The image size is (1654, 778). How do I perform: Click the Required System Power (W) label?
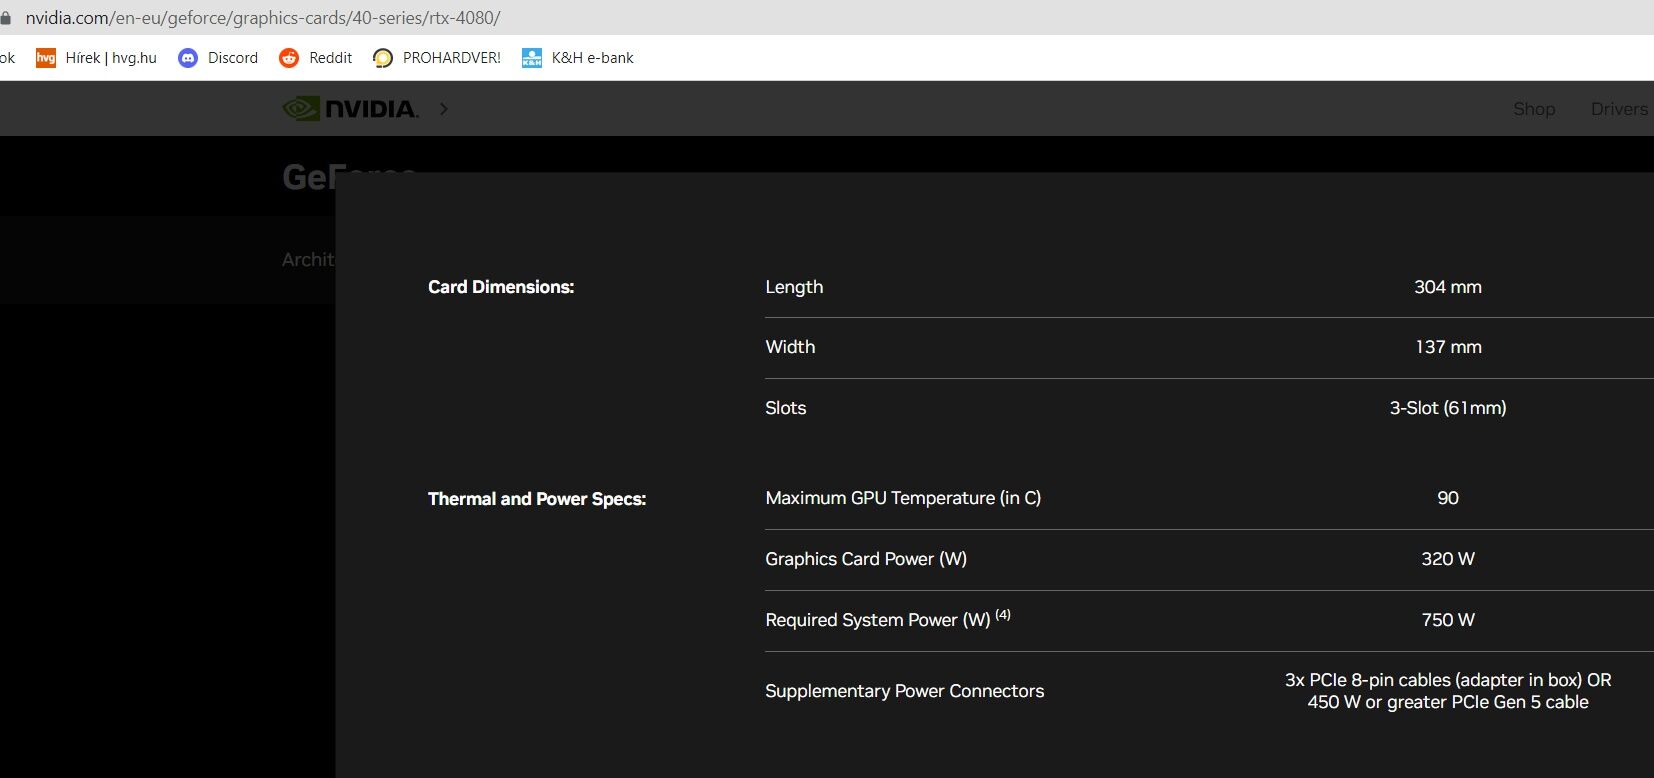(x=878, y=620)
